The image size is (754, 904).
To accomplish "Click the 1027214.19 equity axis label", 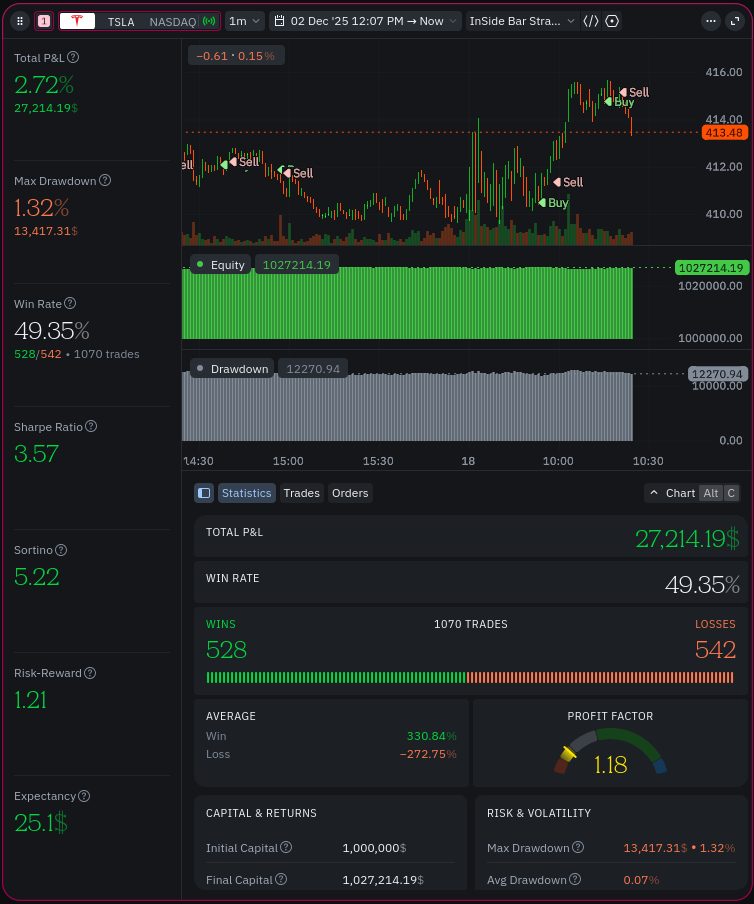I will coord(711,268).
